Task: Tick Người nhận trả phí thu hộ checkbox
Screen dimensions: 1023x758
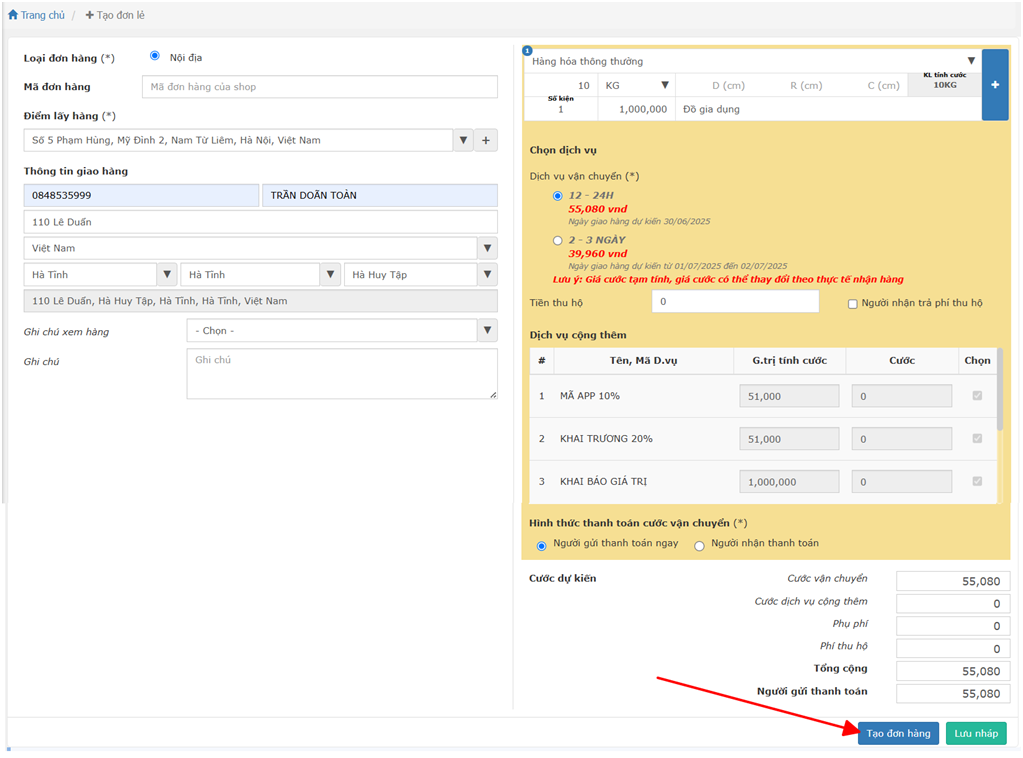Action: click(852, 303)
